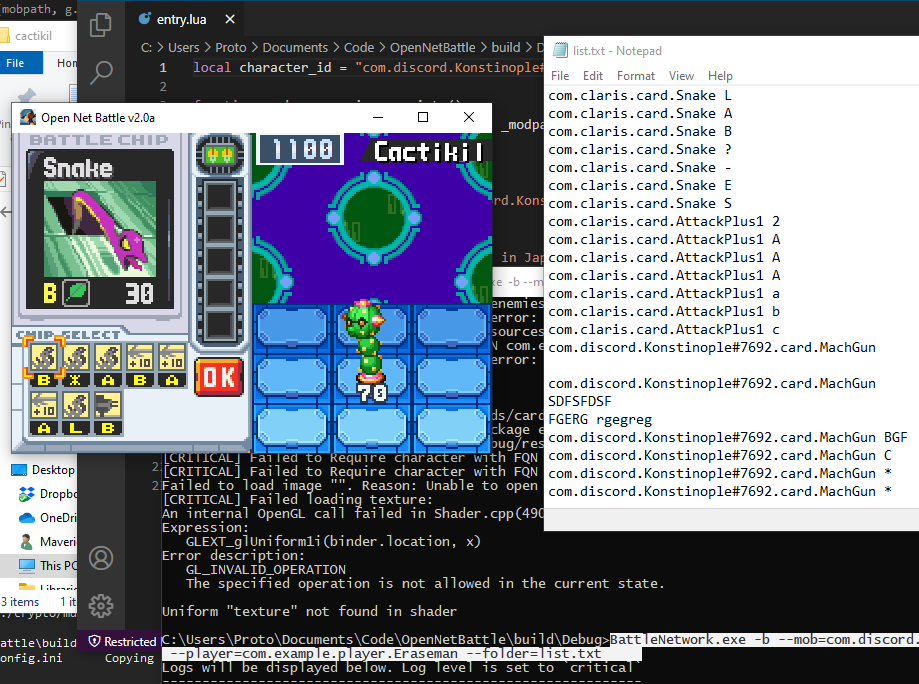Click the Open Net Battle window title icon

[x=28, y=117]
